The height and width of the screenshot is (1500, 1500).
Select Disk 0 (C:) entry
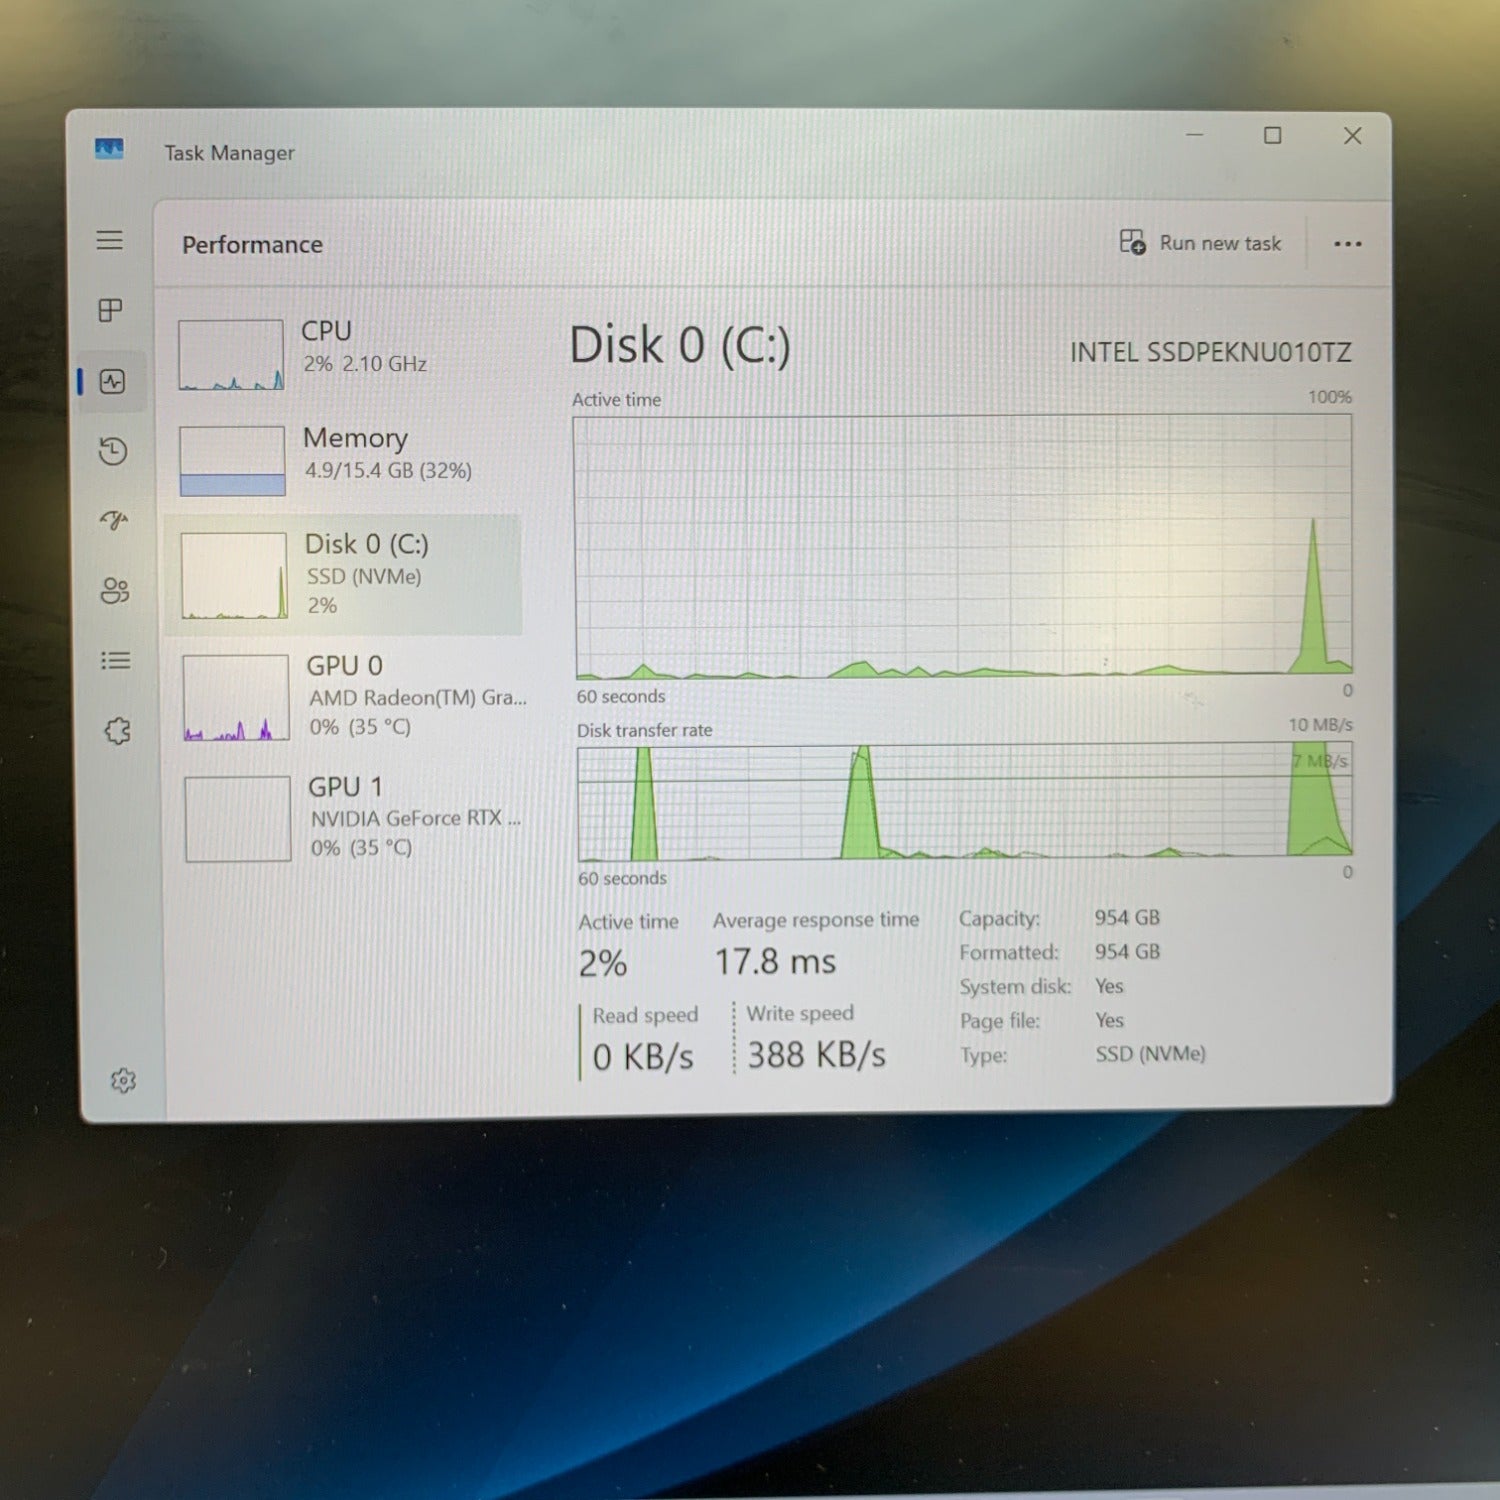[x=344, y=575]
